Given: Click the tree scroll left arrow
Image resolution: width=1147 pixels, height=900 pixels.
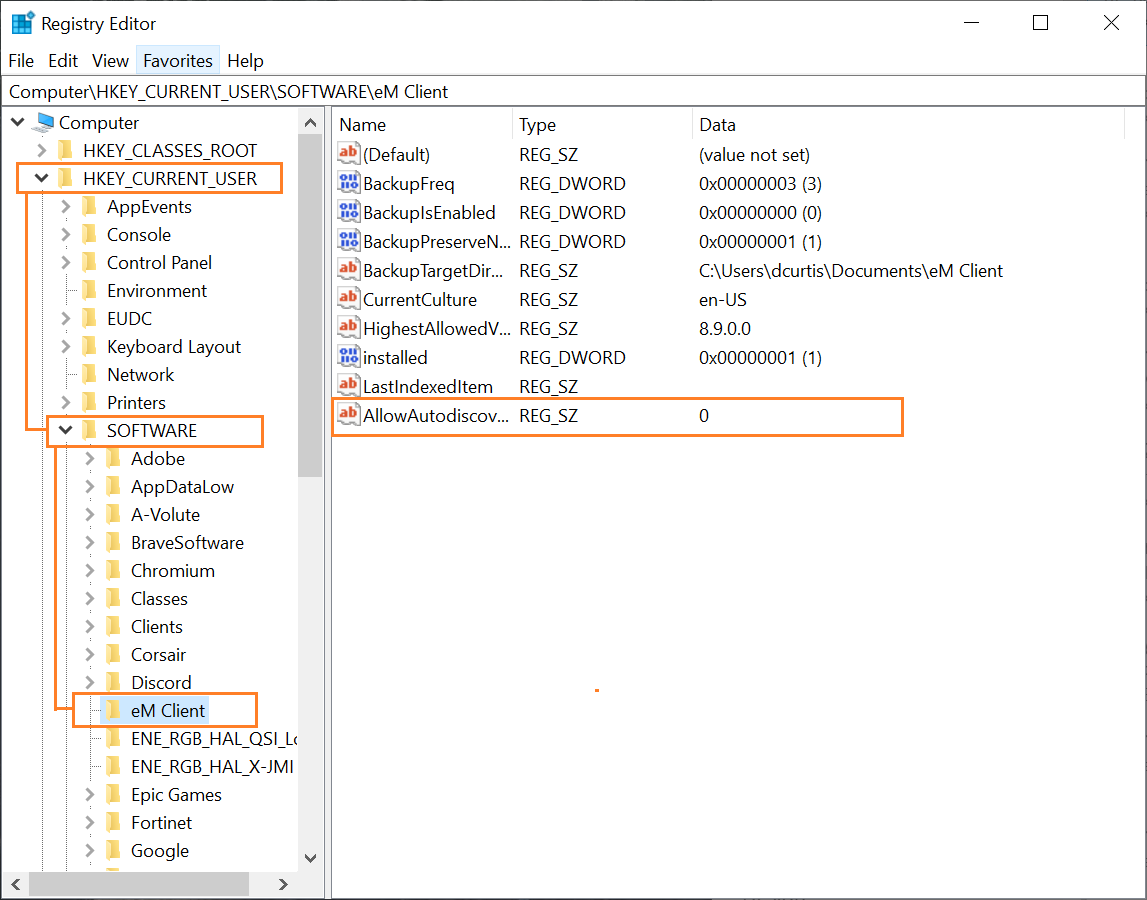Looking at the screenshot, I should tap(16, 884).
